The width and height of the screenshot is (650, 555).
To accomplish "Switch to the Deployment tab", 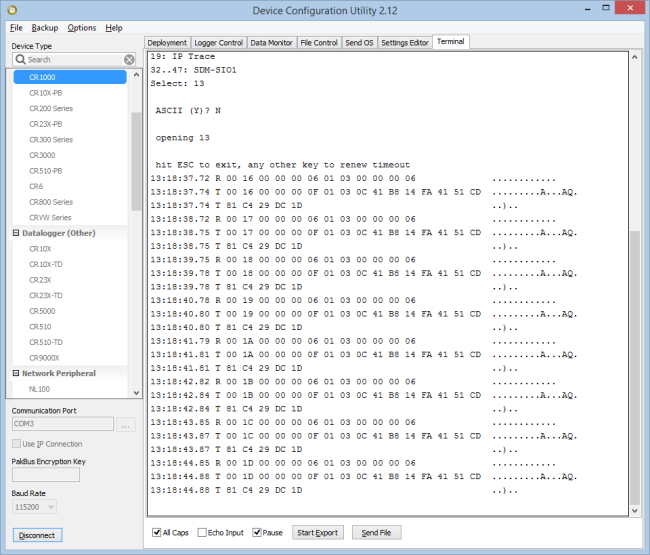I will pos(167,43).
